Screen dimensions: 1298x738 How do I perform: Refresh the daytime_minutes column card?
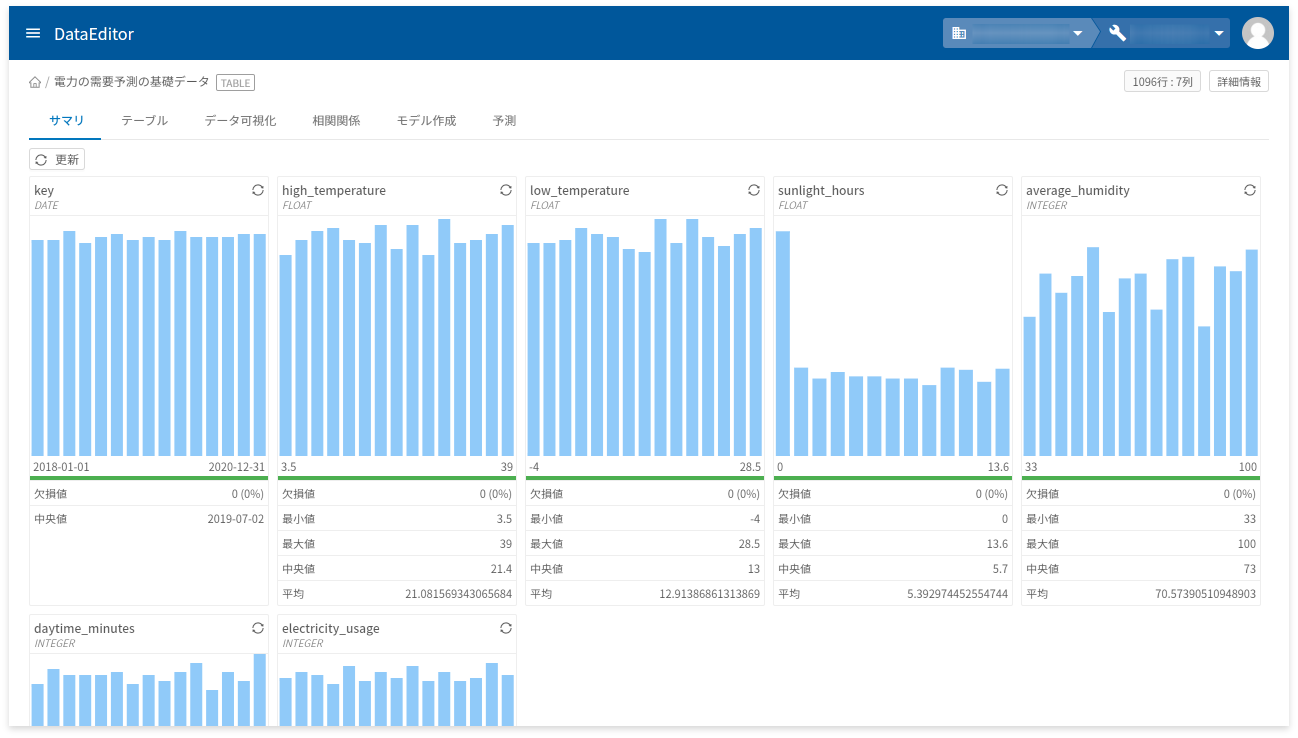point(258,628)
